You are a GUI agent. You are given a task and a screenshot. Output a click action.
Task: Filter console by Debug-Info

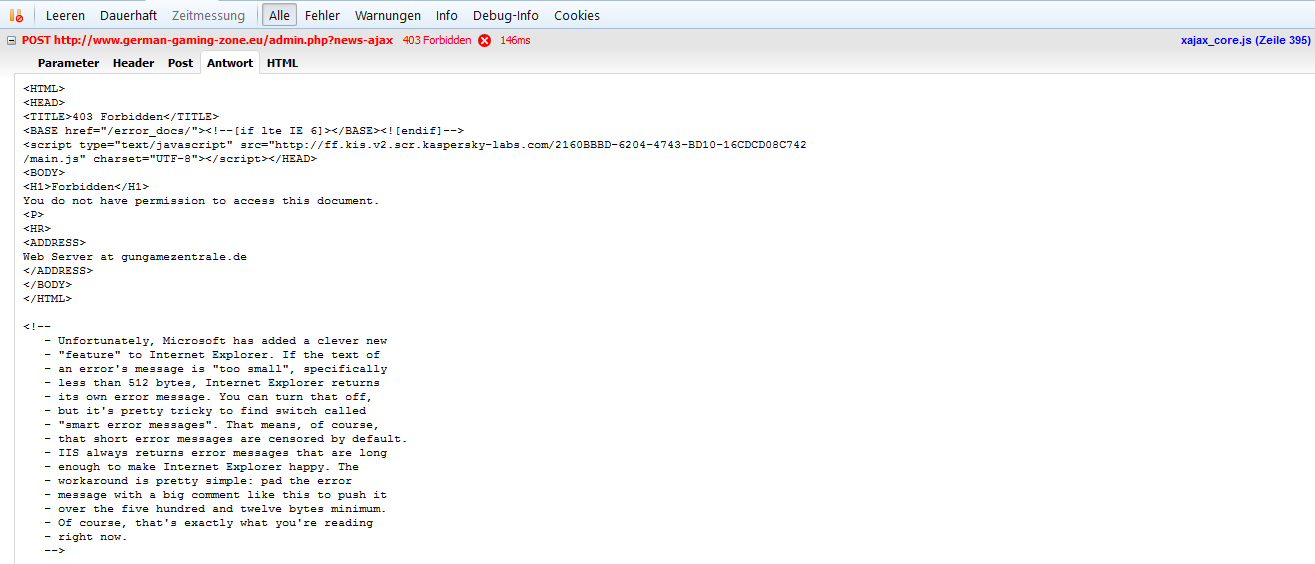(506, 15)
